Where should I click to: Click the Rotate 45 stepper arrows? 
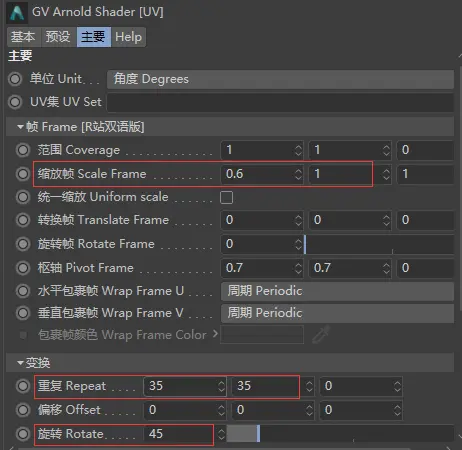coord(221,434)
